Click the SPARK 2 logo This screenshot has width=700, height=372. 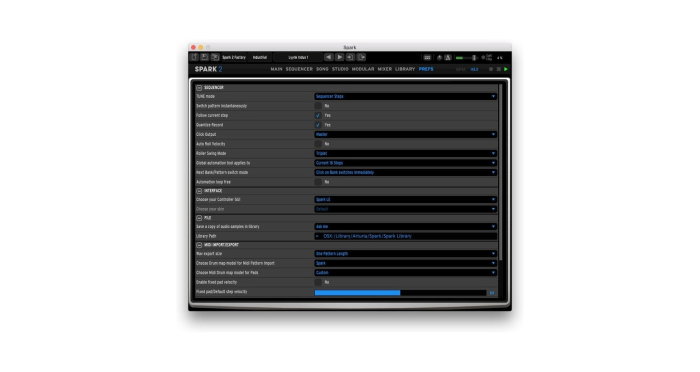(x=208, y=69)
